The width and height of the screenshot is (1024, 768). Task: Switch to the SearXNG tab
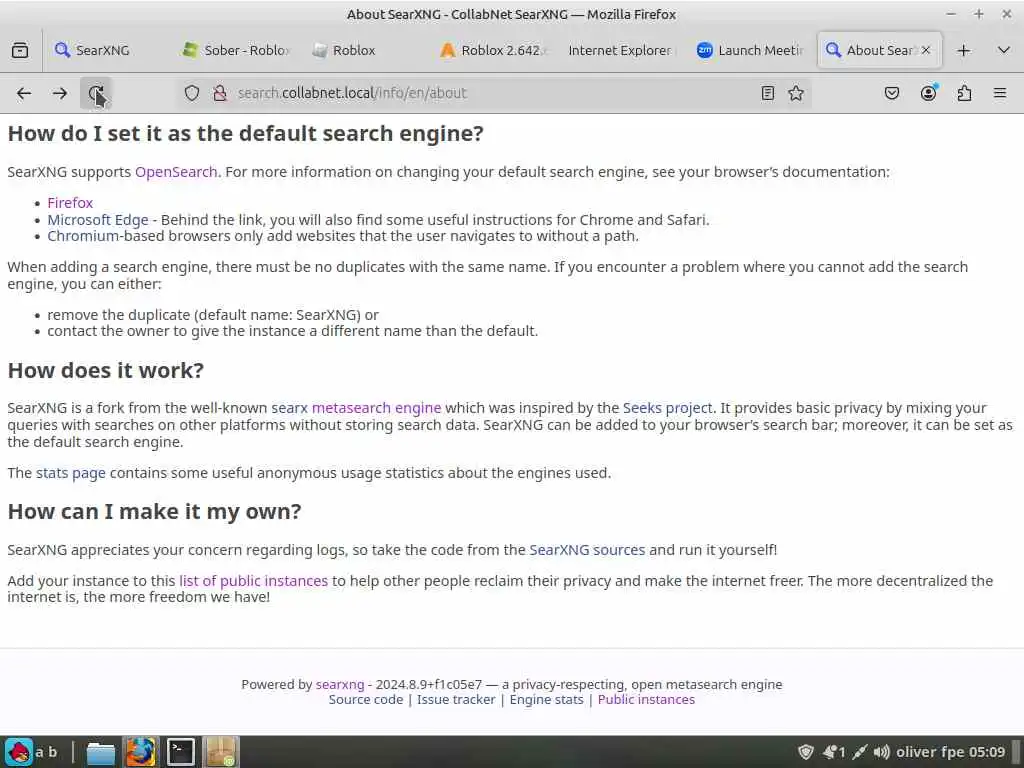tap(104, 50)
